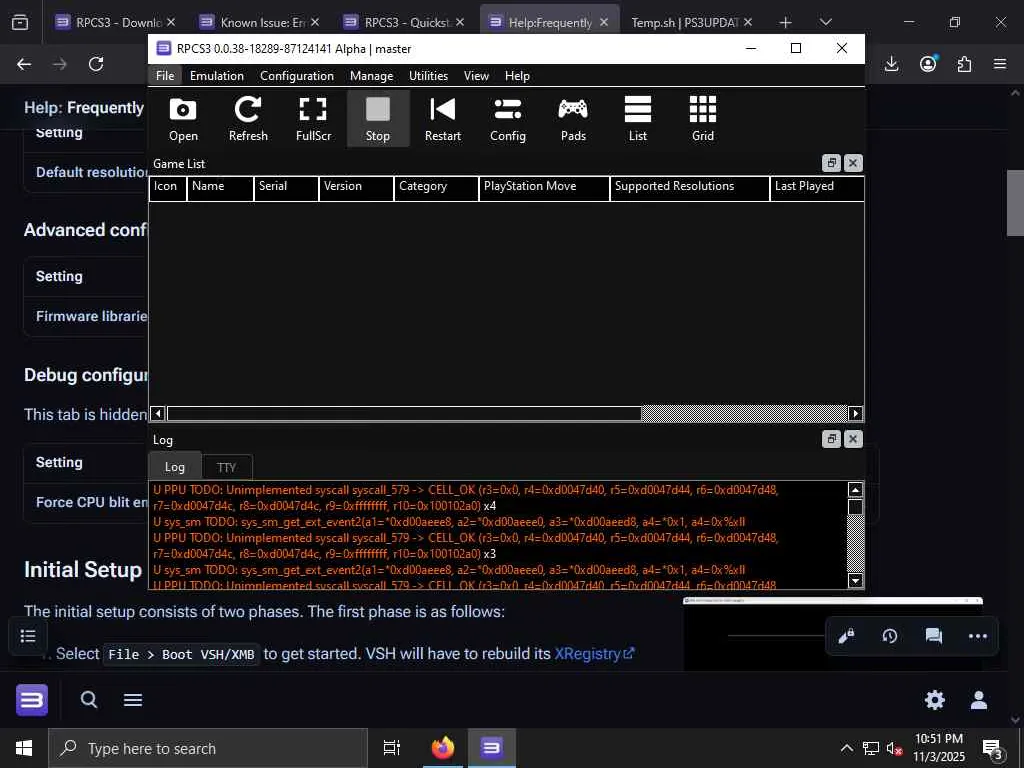The image size is (1024, 768).
Task: Switch to RPCS3 - Download browser tab
Action: click(115, 22)
